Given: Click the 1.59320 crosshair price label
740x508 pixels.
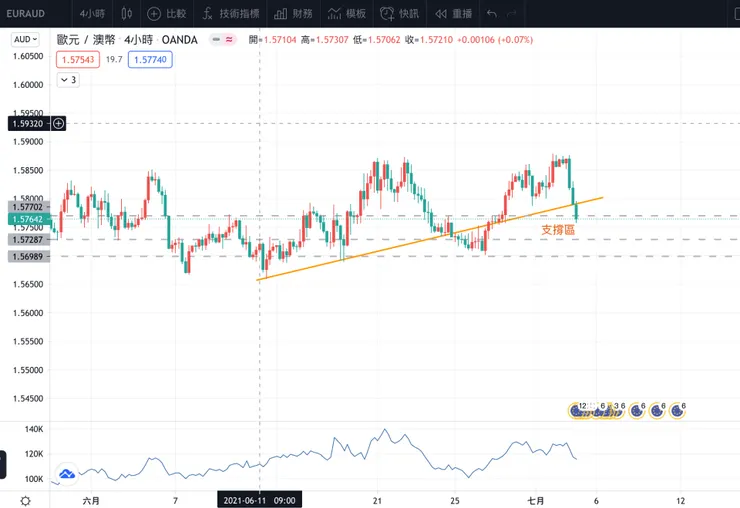Looking at the screenshot, I should (x=28, y=124).
